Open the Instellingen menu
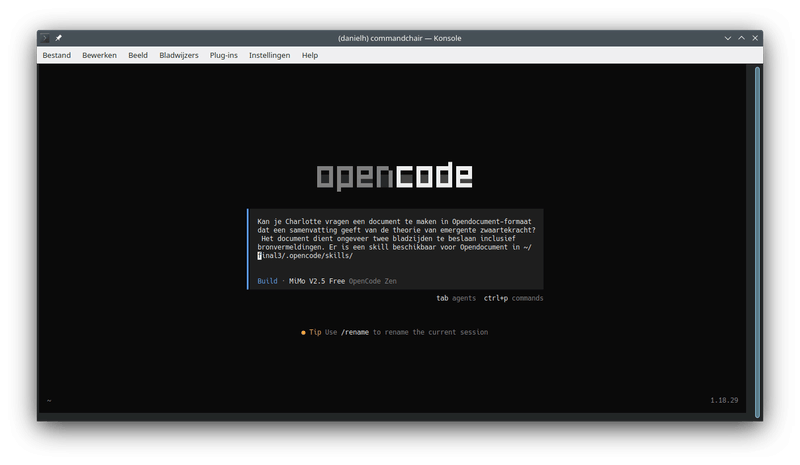 (x=269, y=55)
